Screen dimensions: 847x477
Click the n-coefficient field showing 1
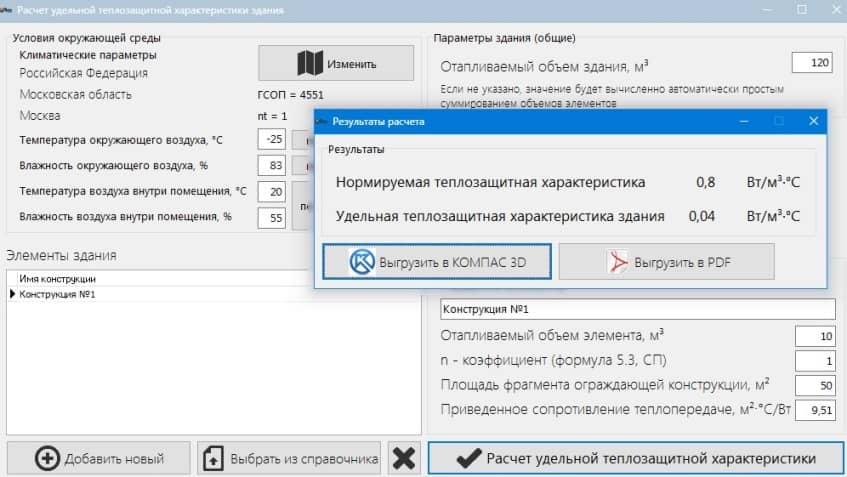point(814,361)
